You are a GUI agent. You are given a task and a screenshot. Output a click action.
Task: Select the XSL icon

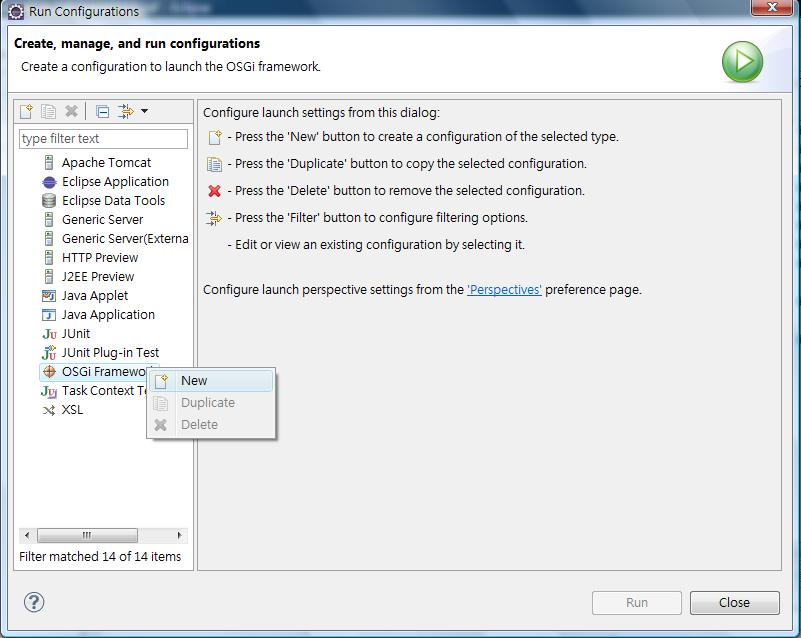pyautogui.click(x=49, y=410)
